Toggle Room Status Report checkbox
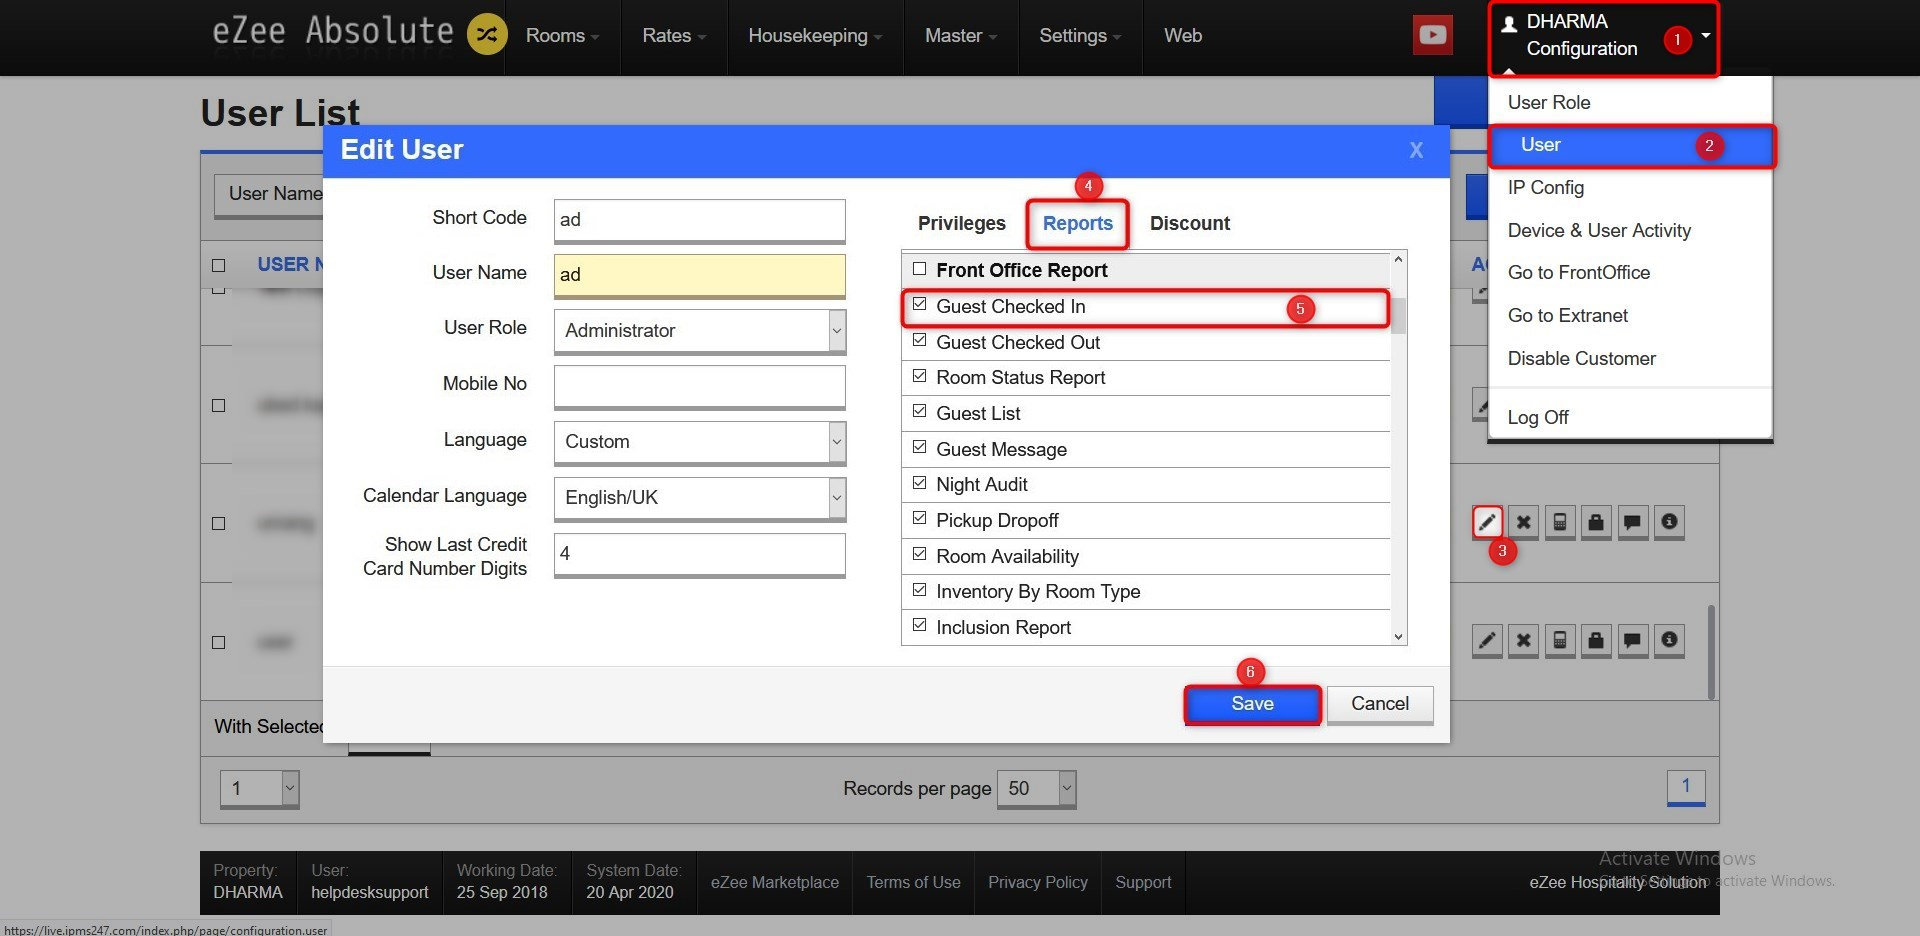 pyautogui.click(x=919, y=376)
